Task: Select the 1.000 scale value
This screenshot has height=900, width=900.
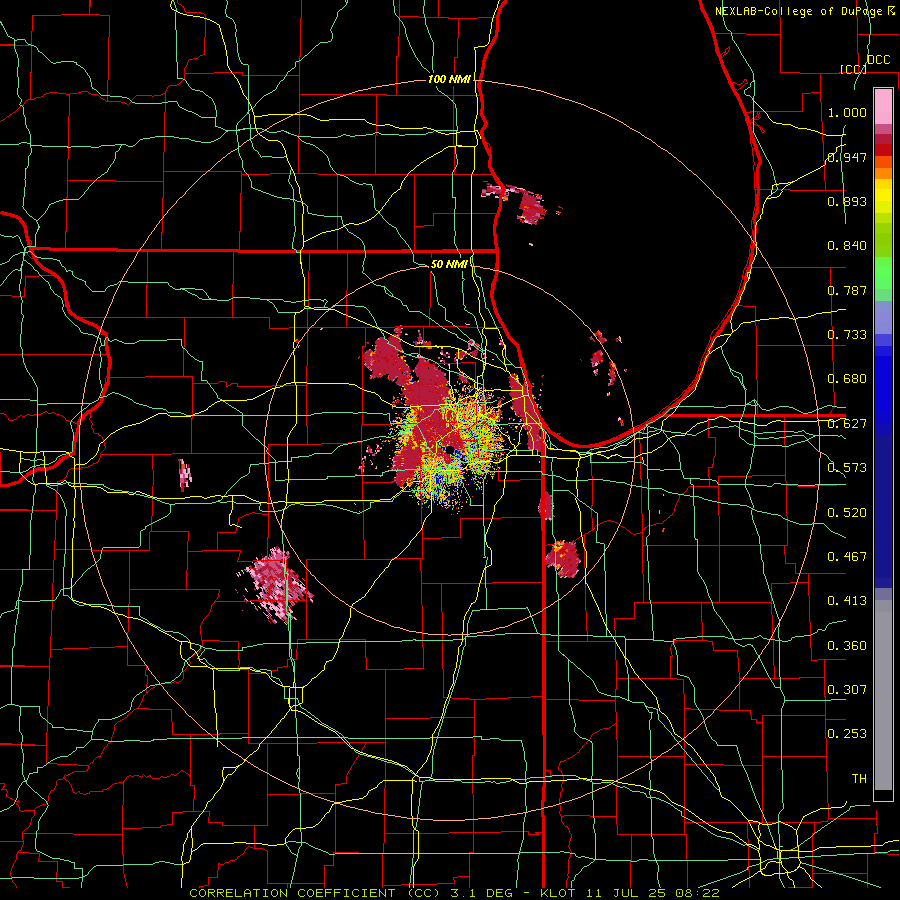Action: 847,112
